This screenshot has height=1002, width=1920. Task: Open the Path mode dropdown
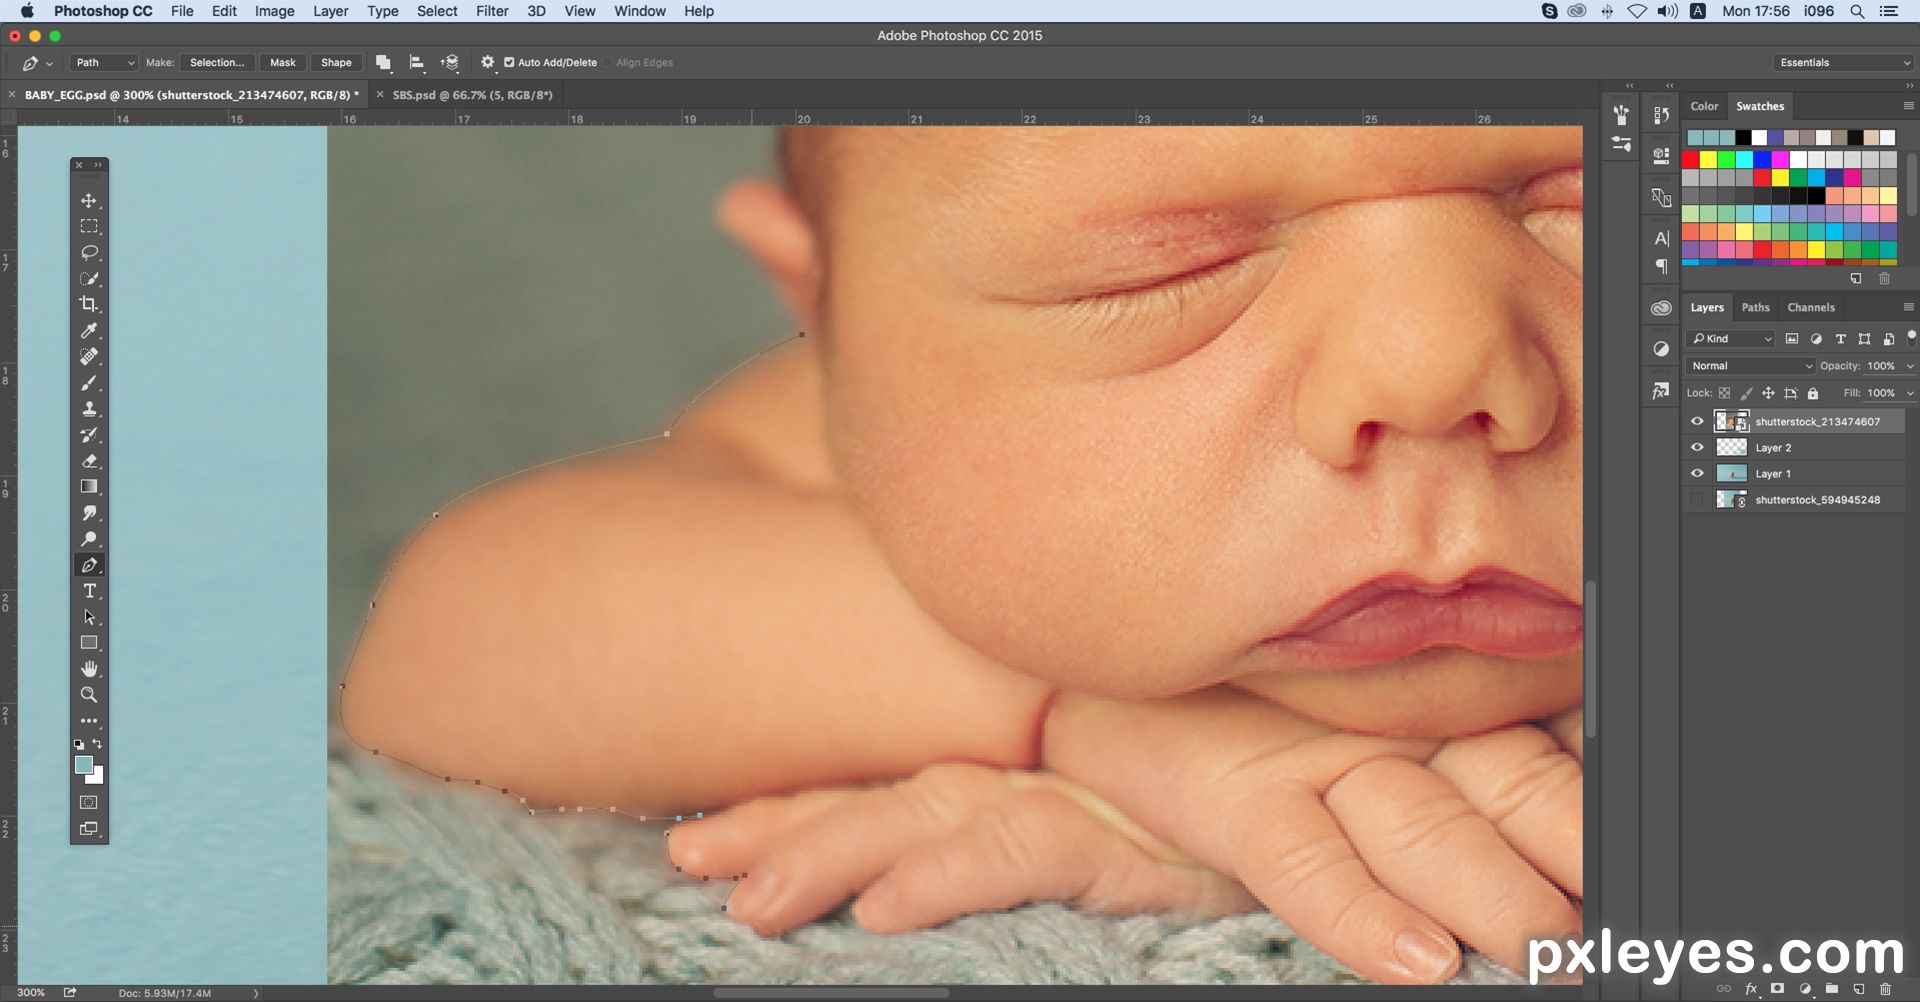pyautogui.click(x=104, y=62)
